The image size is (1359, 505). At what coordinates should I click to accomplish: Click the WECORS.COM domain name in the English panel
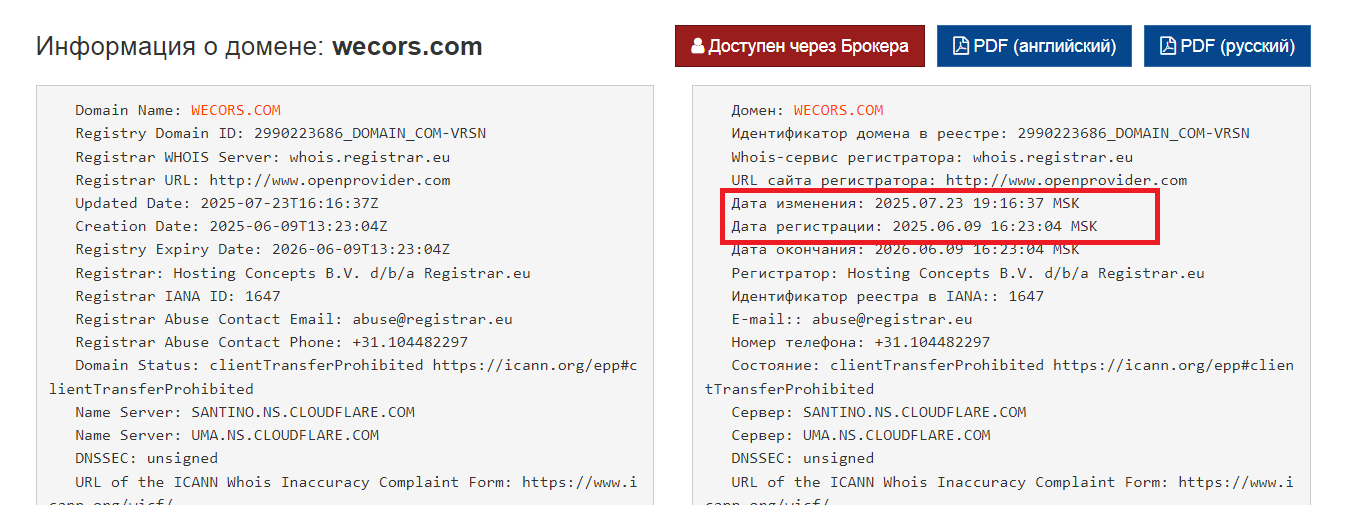(236, 110)
